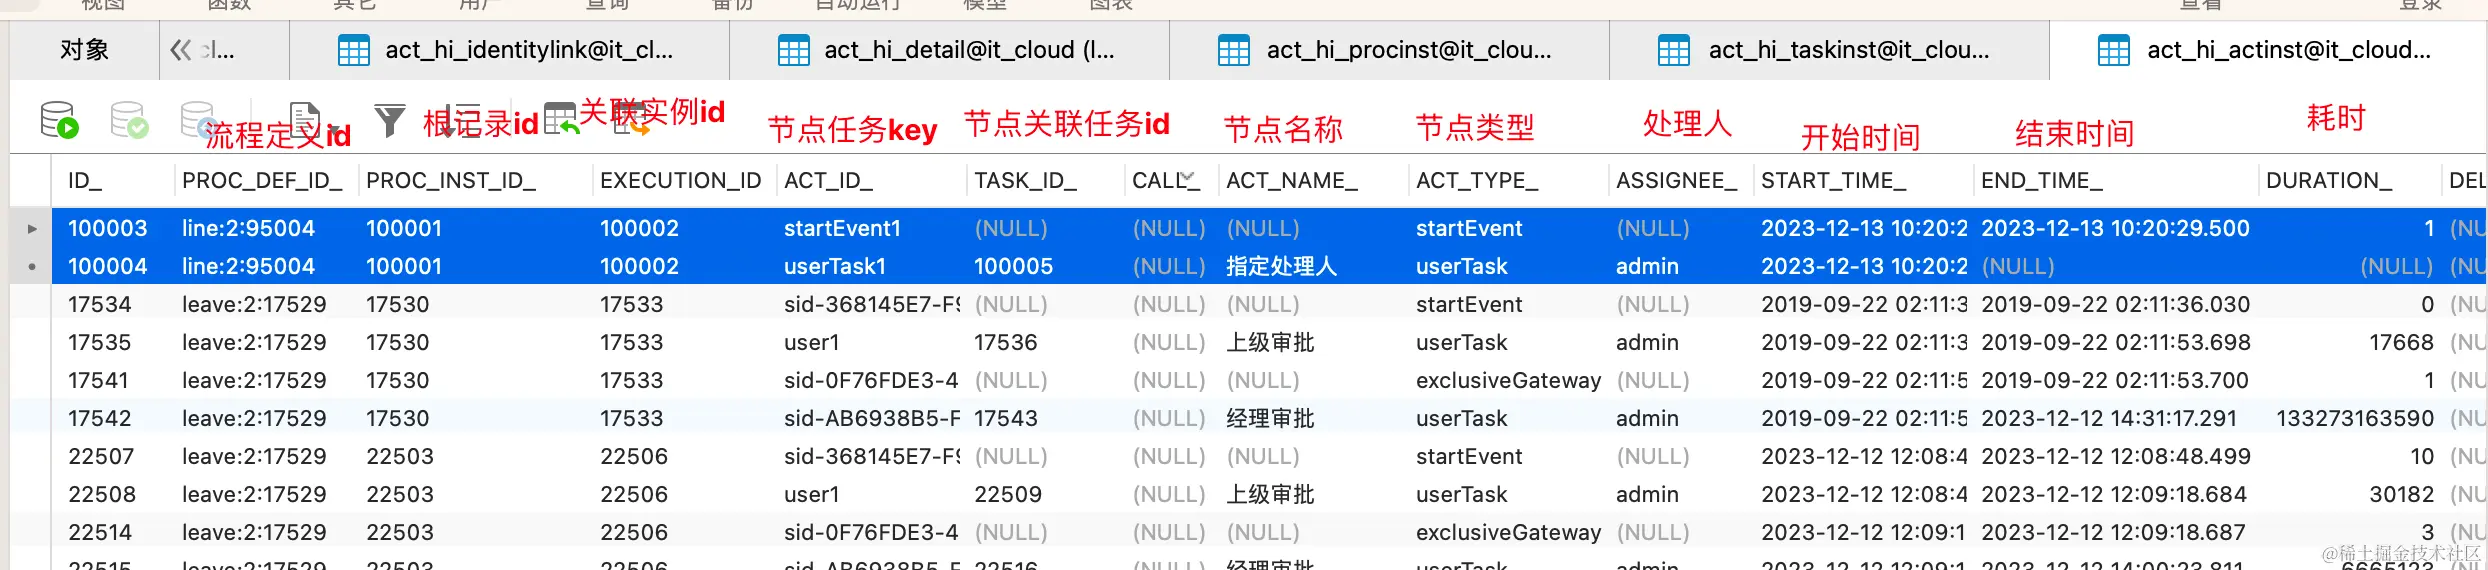Click the EXECUTION_ID column header
Screen dimensions: 2488x570
pyautogui.click(x=684, y=181)
